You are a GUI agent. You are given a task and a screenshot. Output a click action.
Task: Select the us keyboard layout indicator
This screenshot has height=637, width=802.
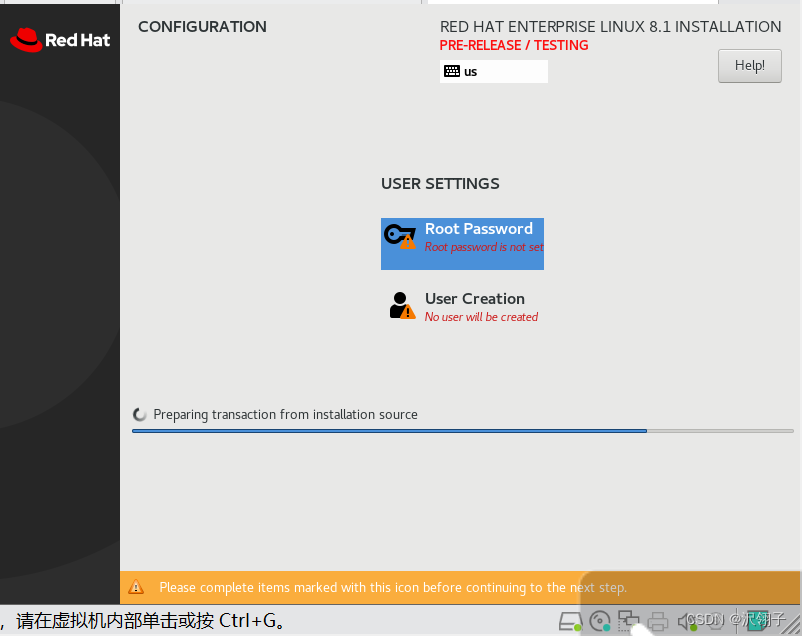pyautogui.click(x=494, y=71)
